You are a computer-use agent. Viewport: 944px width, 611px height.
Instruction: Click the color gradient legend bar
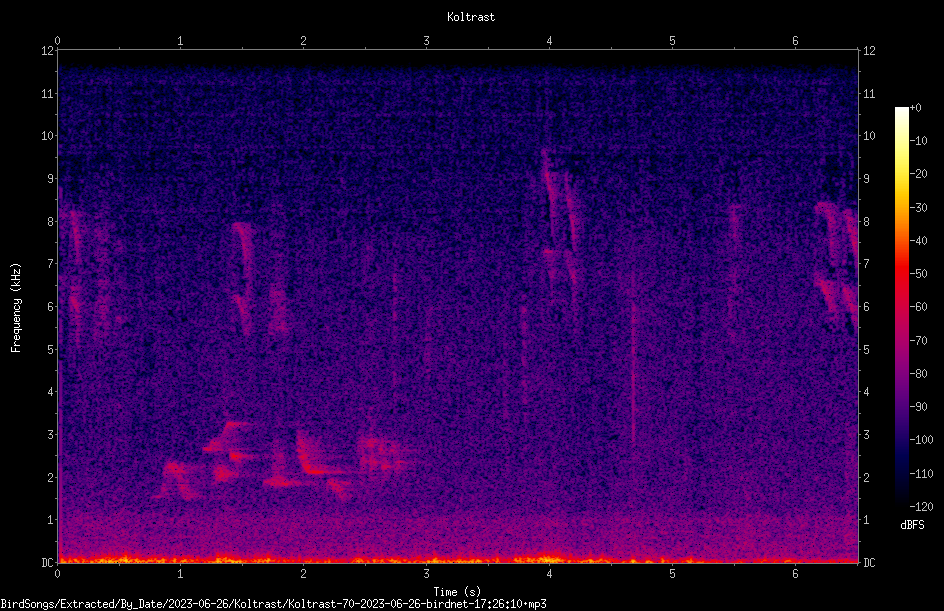coord(901,307)
